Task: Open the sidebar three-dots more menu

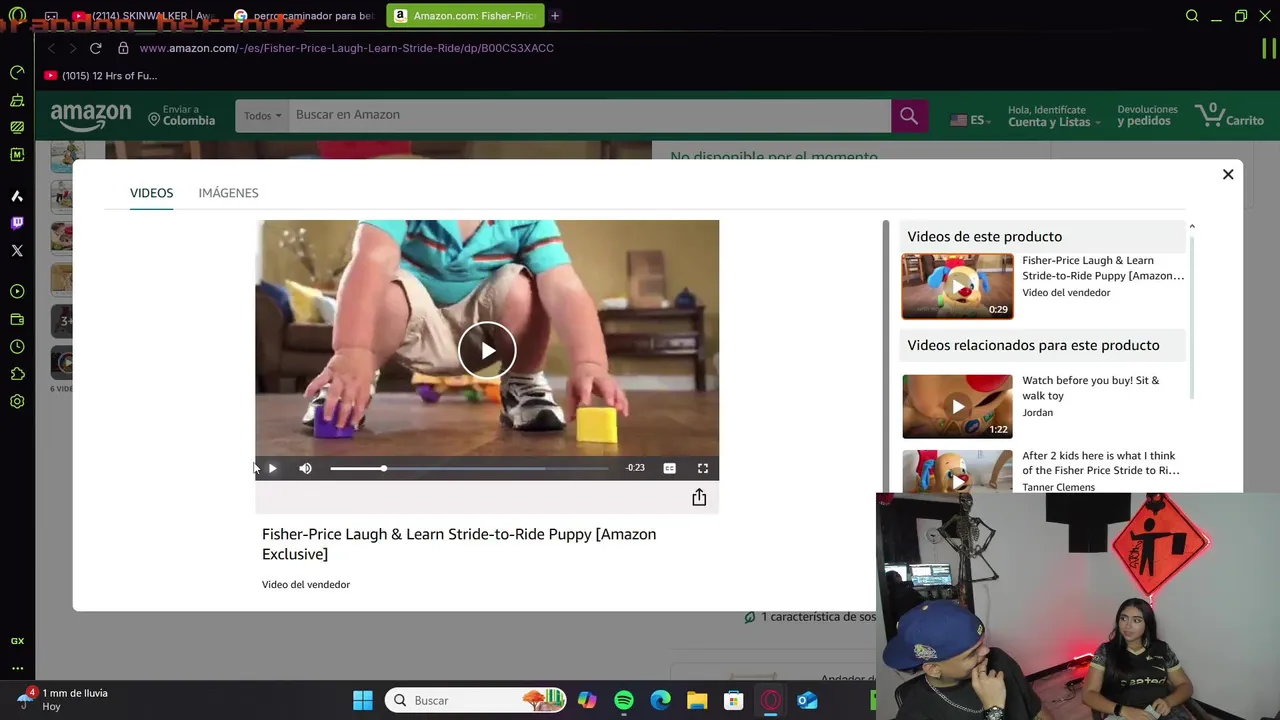Action: tap(17, 668)
